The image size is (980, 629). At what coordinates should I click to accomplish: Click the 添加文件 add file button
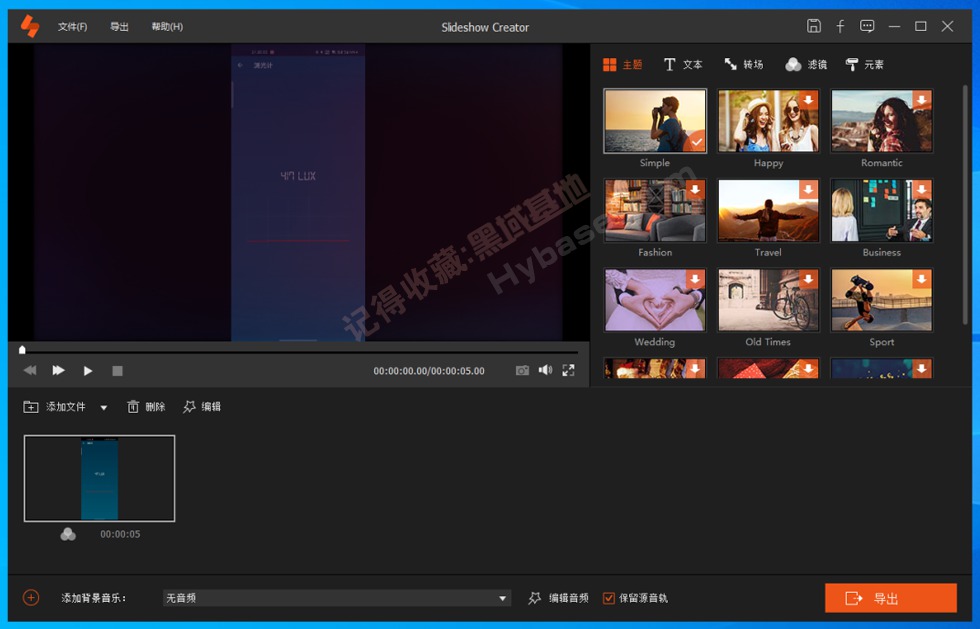click(x=54, y=407)
